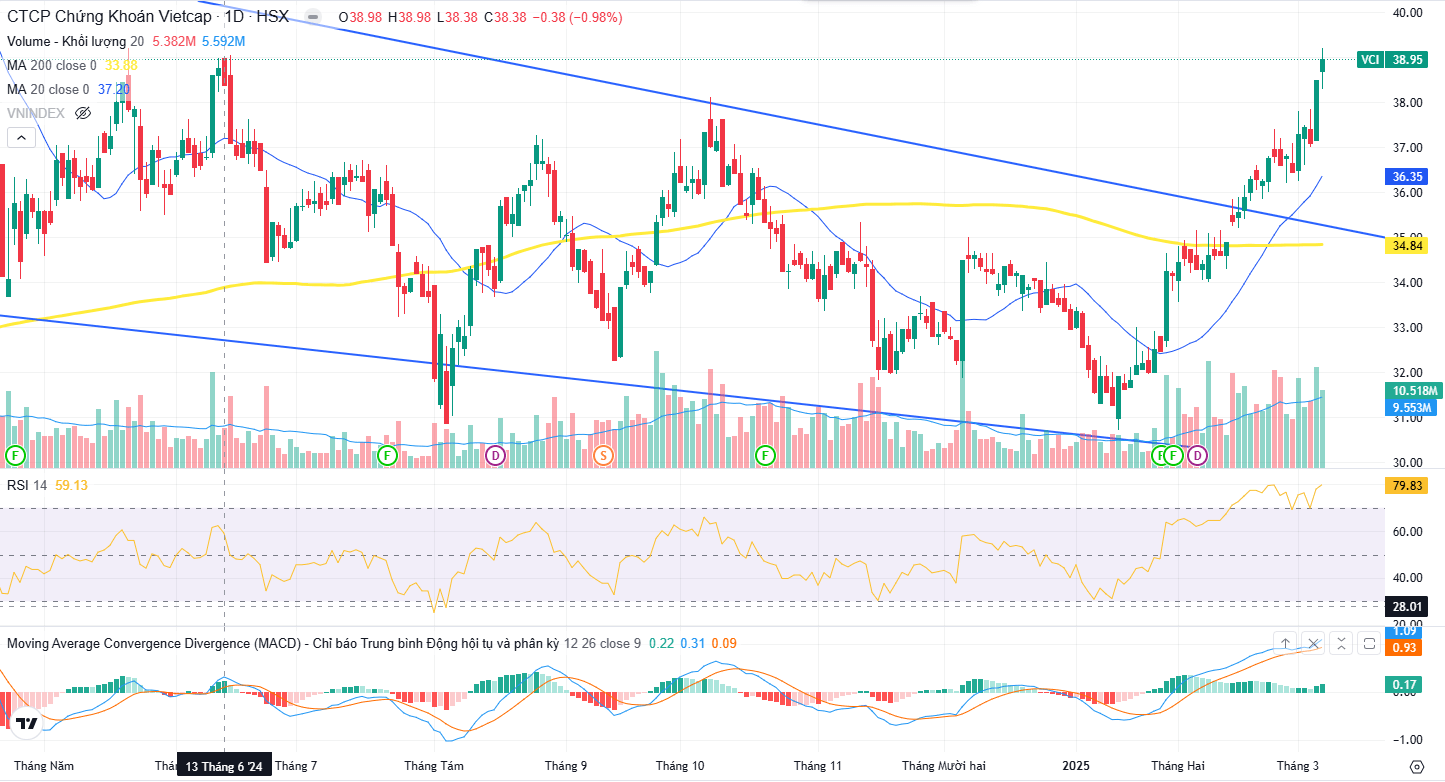Click the green 0.17 histogram value label
This screenshot has height=782, width=1445.
[1405, 684]
